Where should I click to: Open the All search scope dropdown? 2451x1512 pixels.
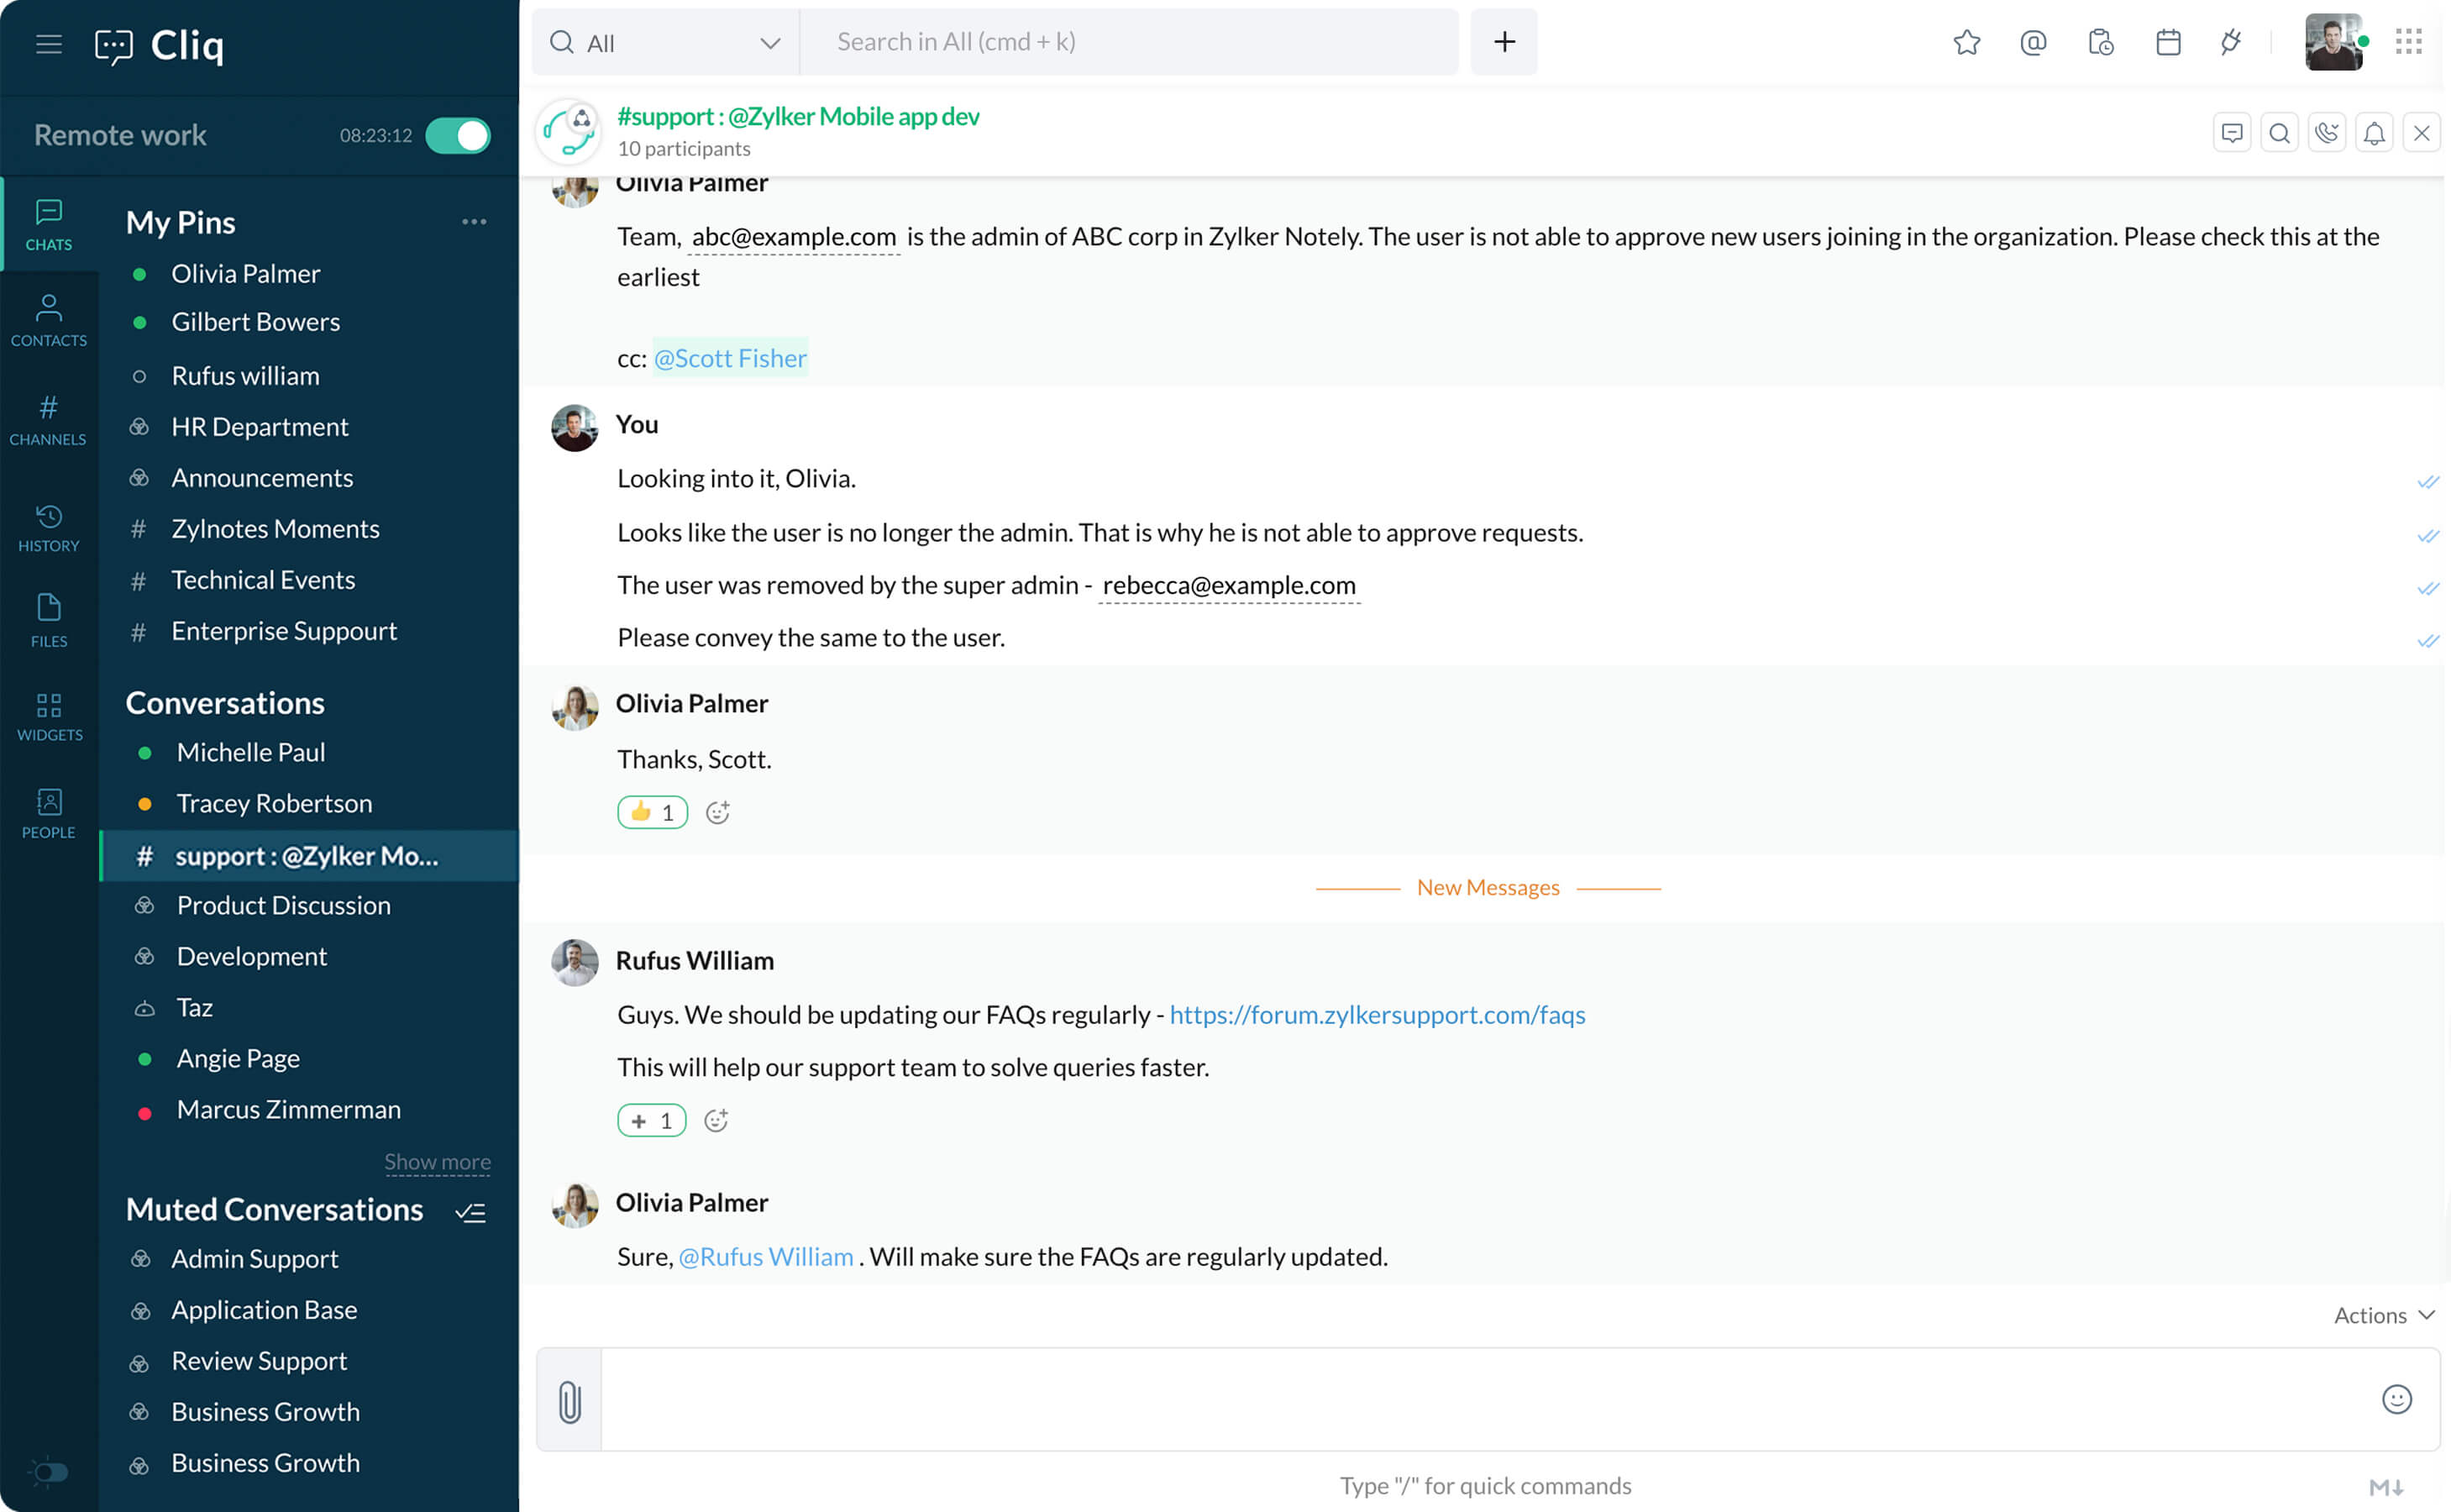(665, 42)
